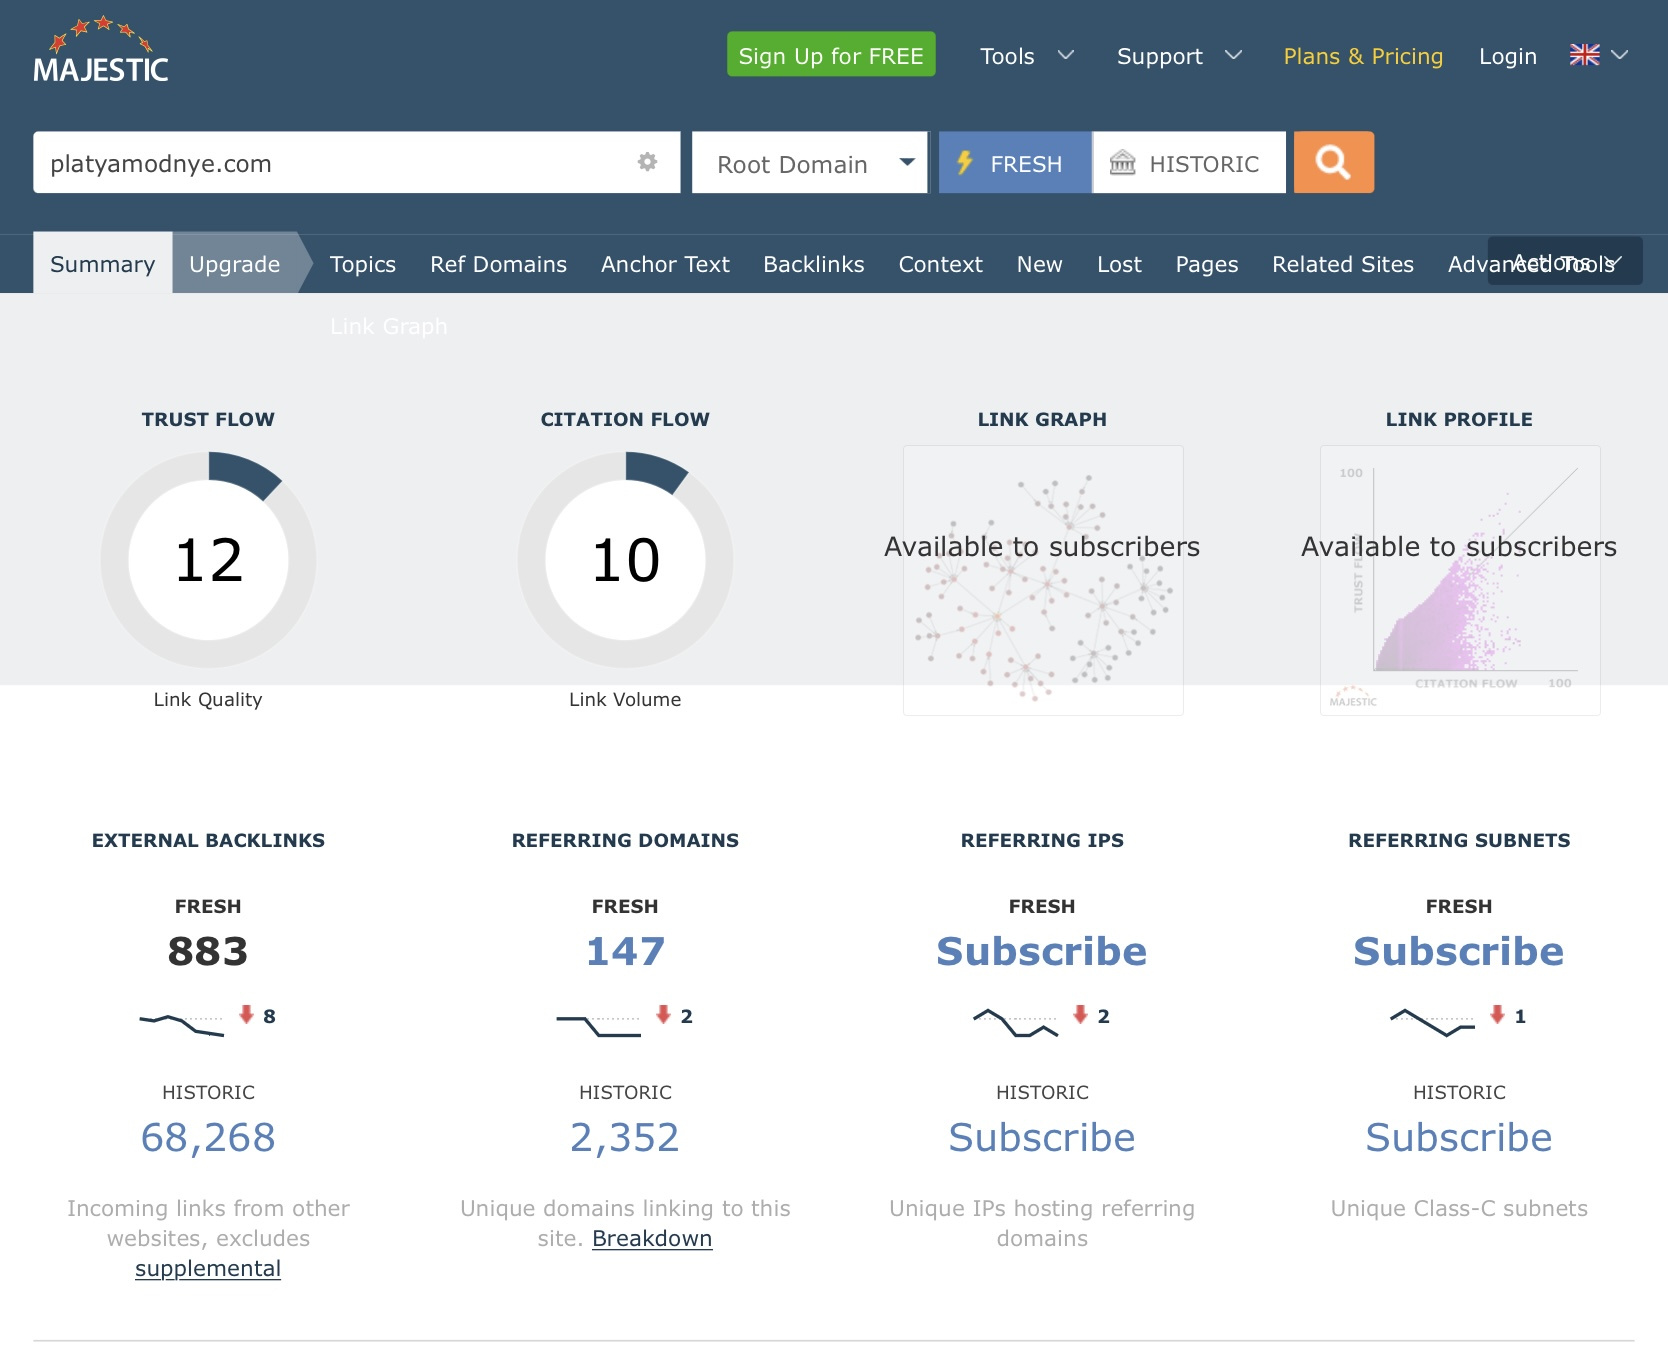Click the REFERRING SUBNETS heading
This screenshot has width=1668, height=1367.
(1459, 840)
